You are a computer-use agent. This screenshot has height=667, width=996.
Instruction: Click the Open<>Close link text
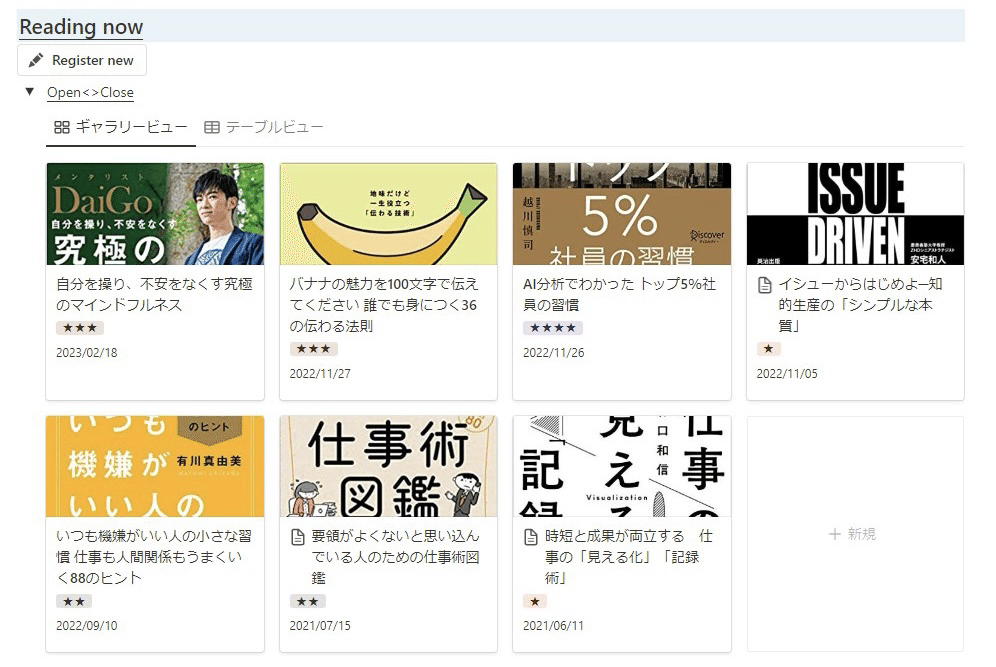tap(90, 93)
